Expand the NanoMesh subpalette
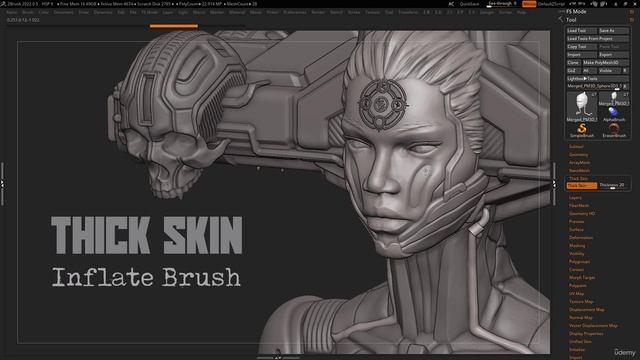Viewport: 640px width, 360px height. click(579, 171)
